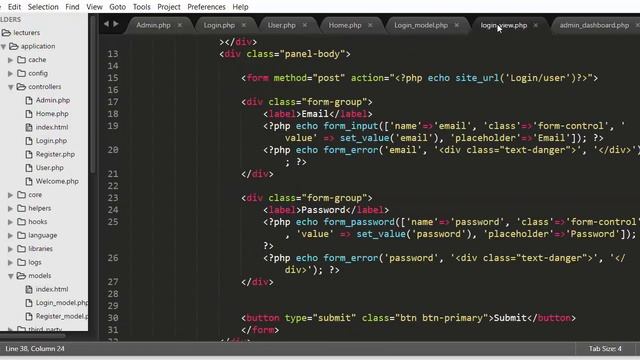The height and width of the screenshot is (360, 640).
Task: Expand the helpers folder
Action: tap(11, 209)
